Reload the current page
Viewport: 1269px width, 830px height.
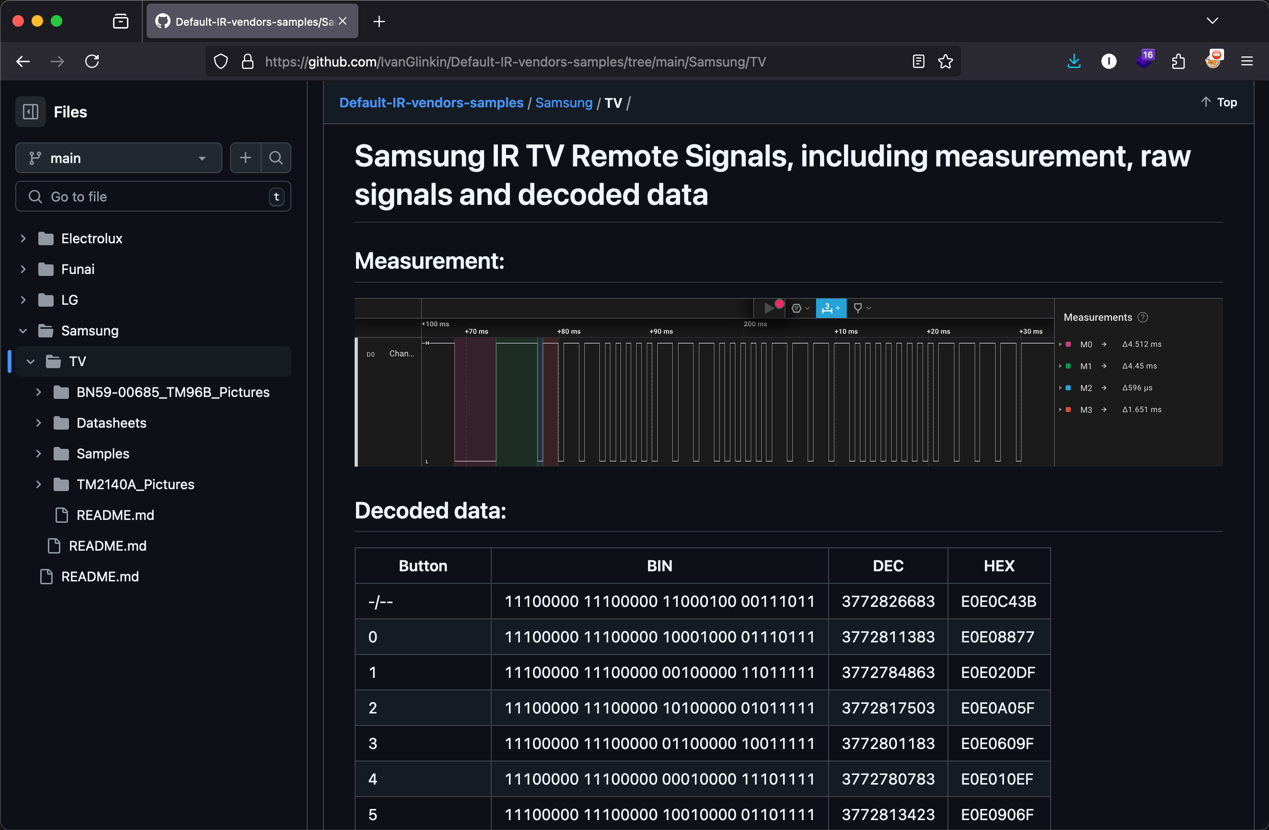(x=92, y=62)
